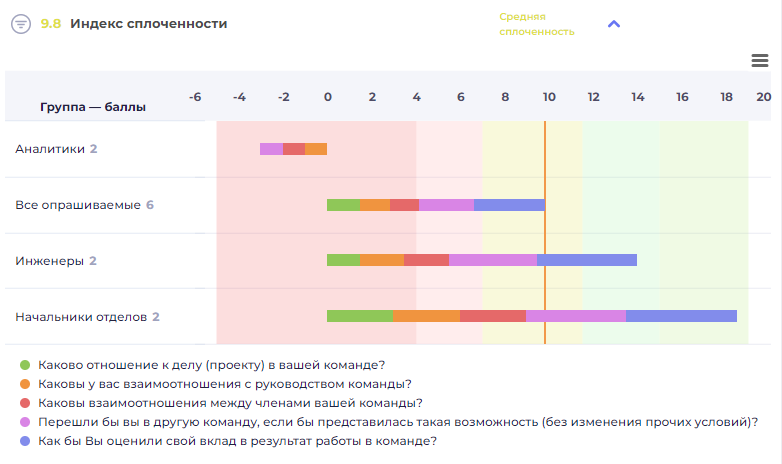Open the chart hamburger menu
782x464 pixels.
point(759,61)
